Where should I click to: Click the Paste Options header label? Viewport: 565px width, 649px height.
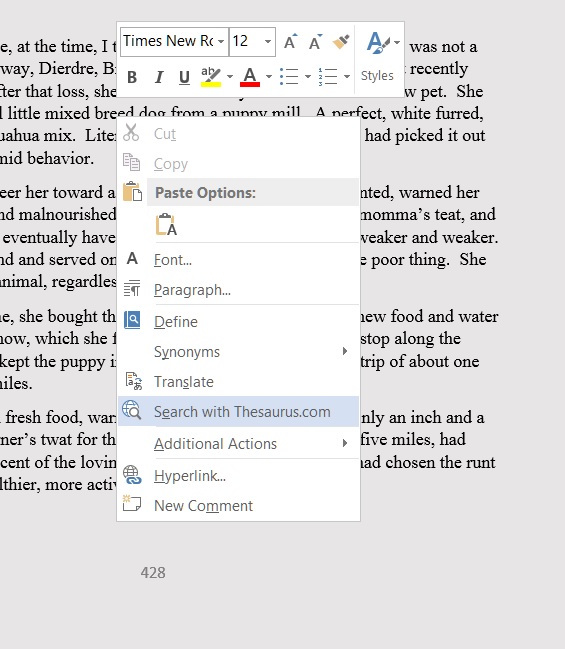[x=205, y=193]
